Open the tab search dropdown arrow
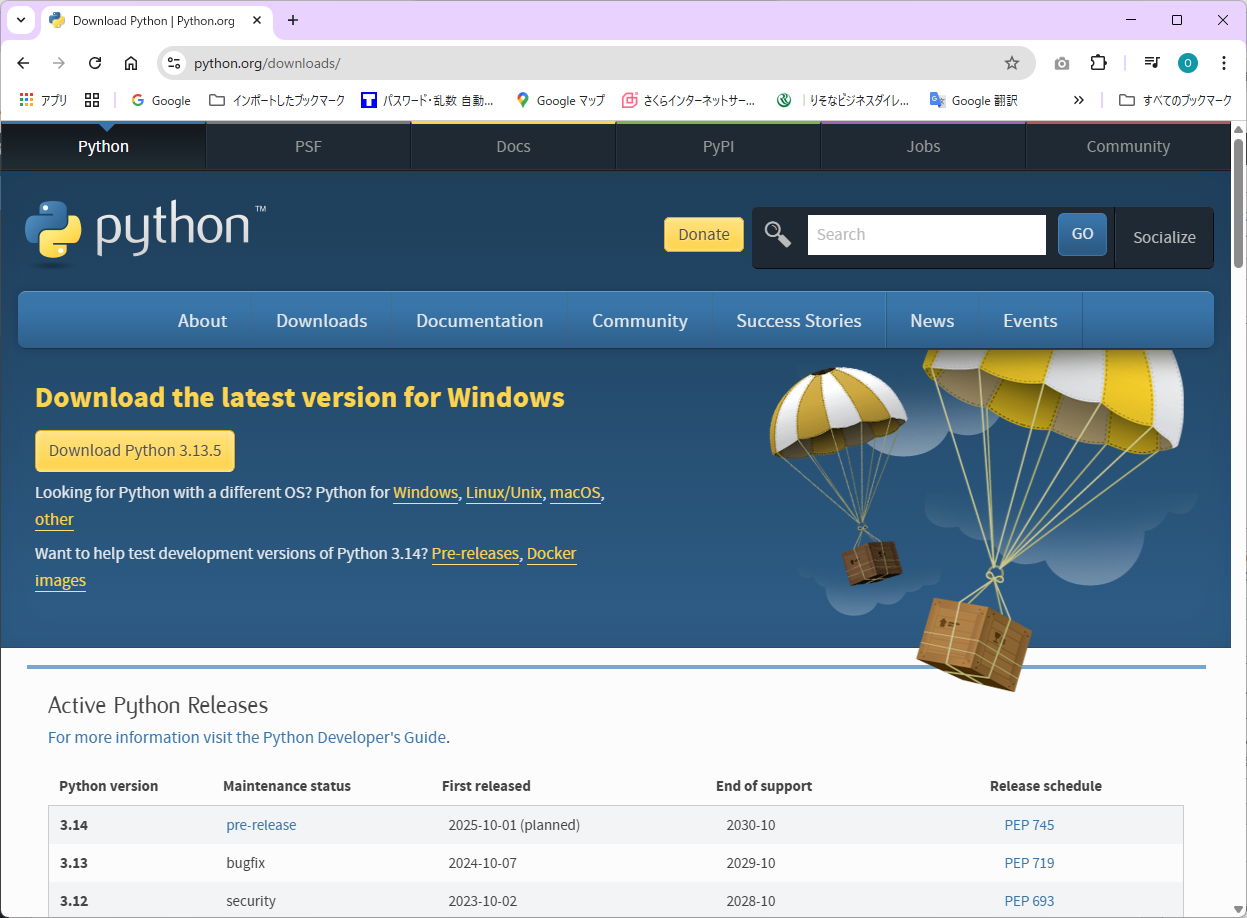1247x918 pixels. point(20,20)
